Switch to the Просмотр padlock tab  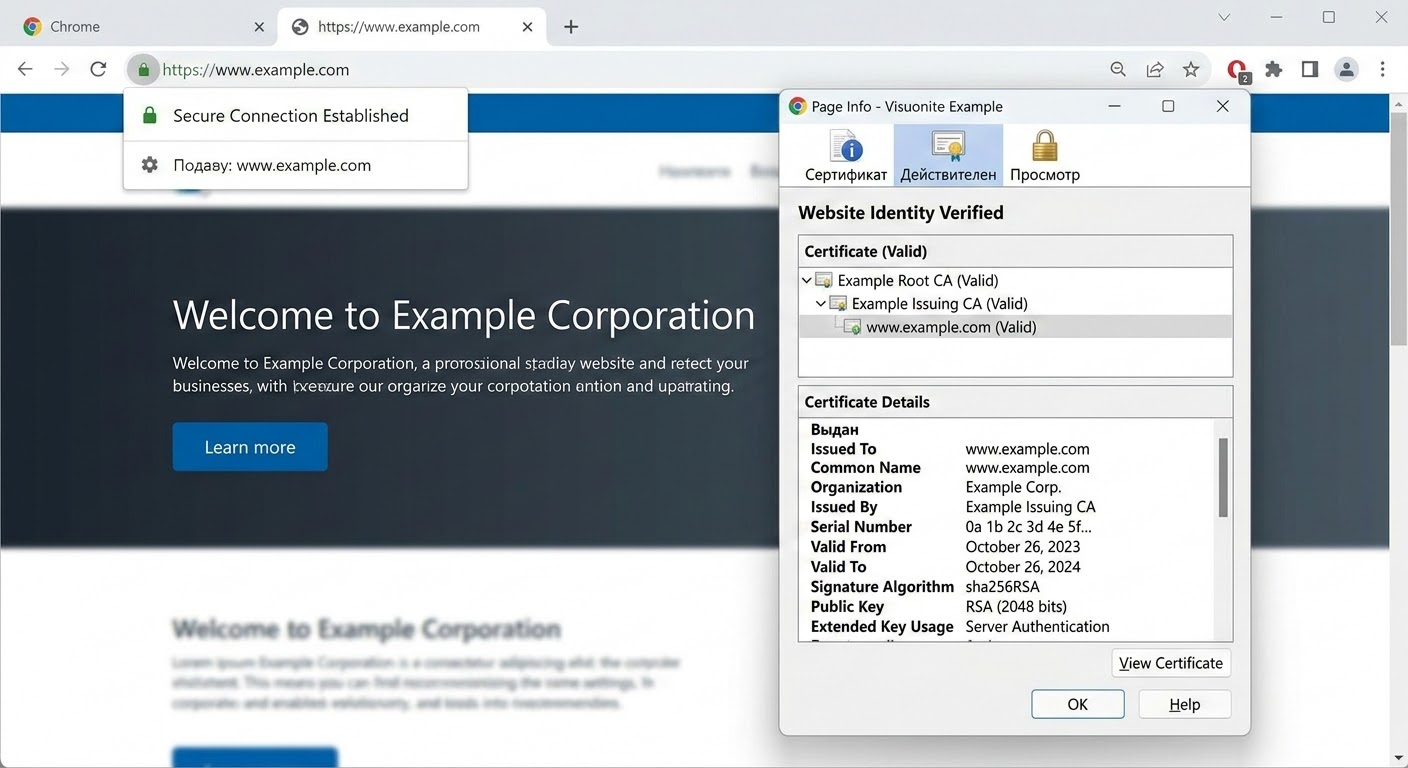[x=1044, y=155]
